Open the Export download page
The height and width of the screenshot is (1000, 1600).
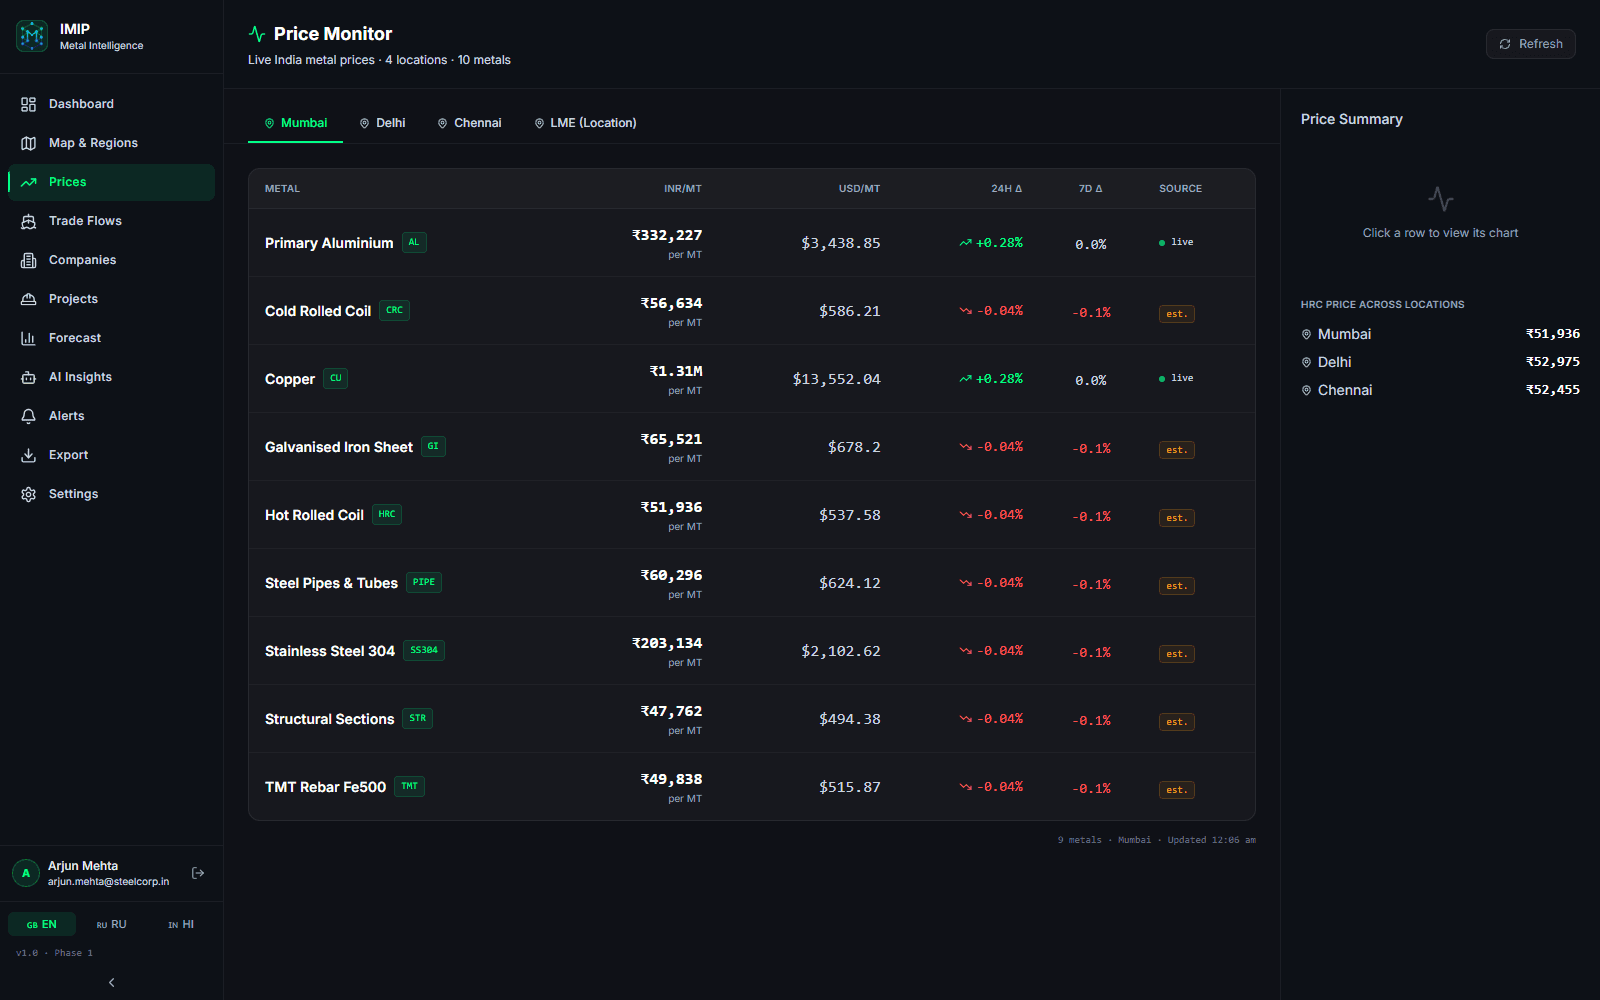[x=111, y=455]
